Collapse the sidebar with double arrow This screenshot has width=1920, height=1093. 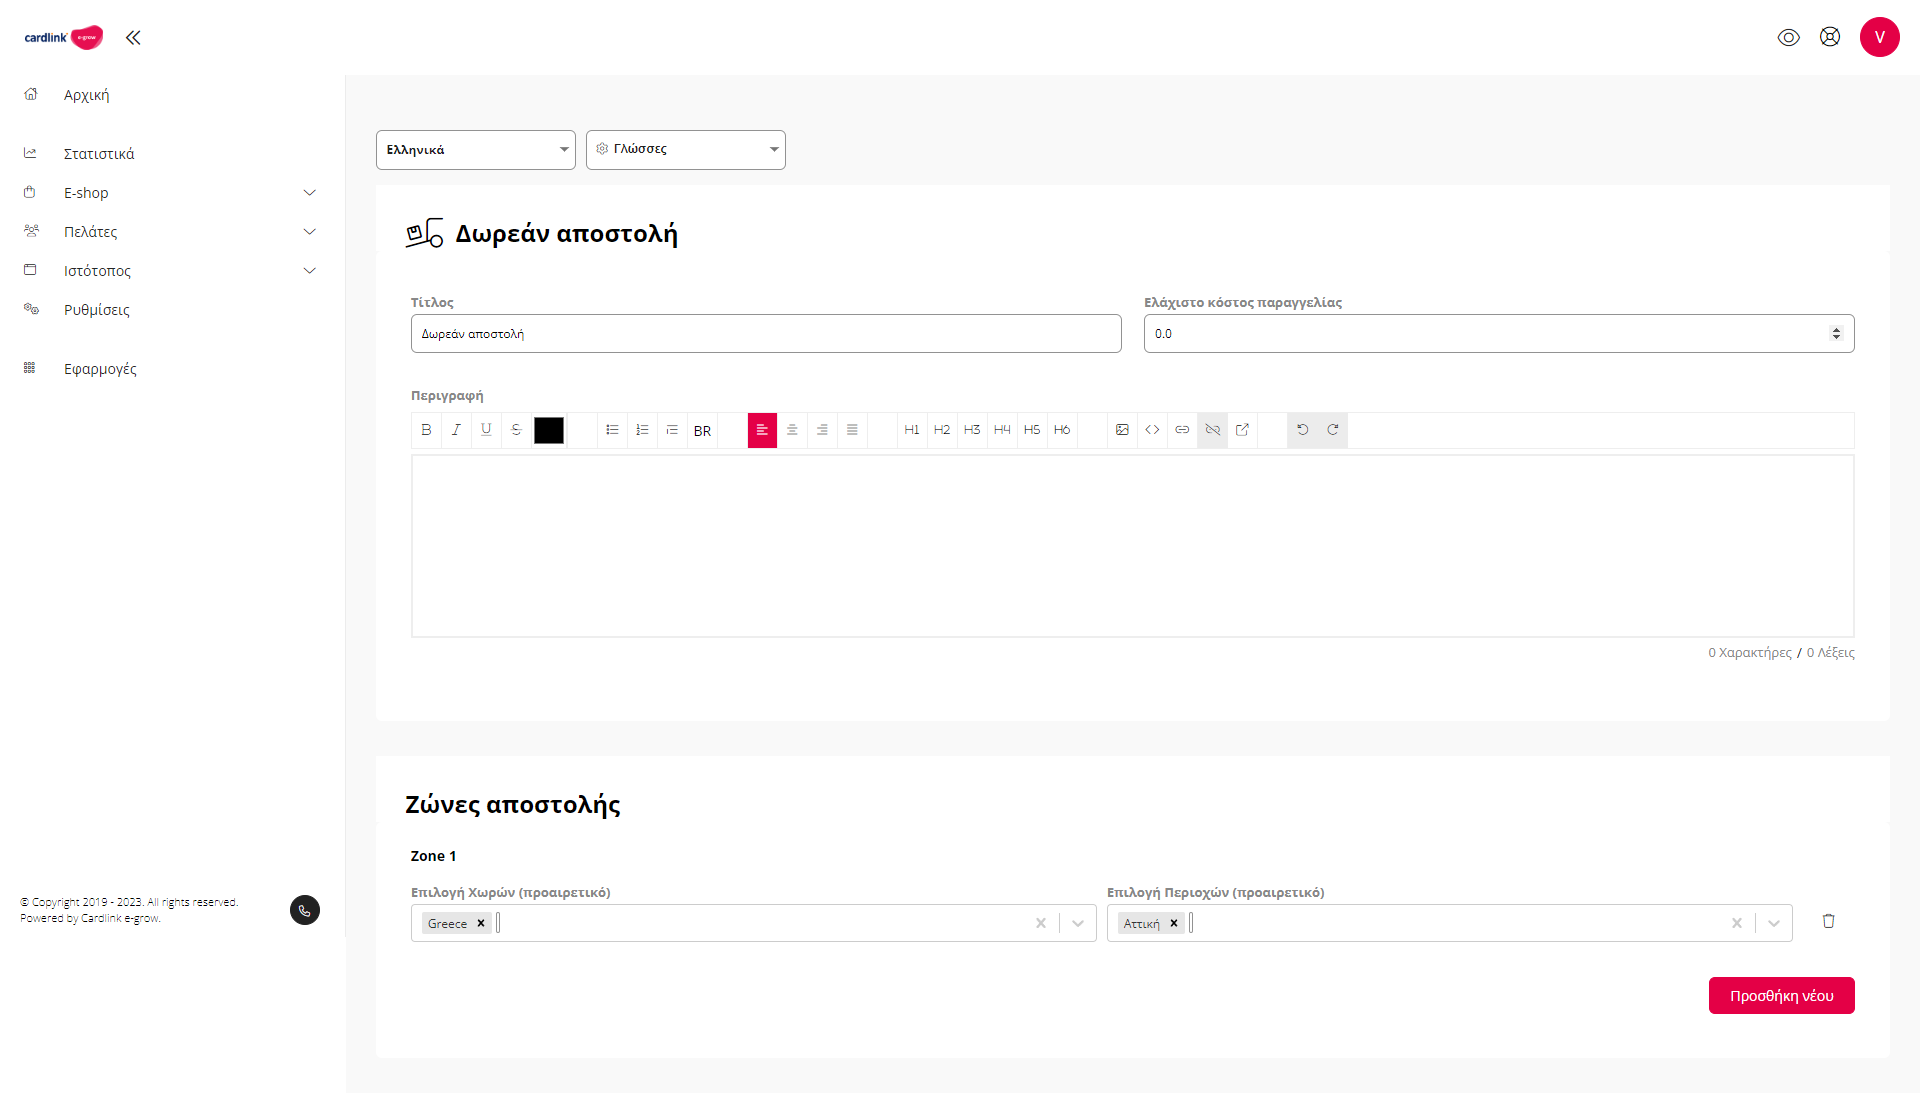tap(133, 38)
